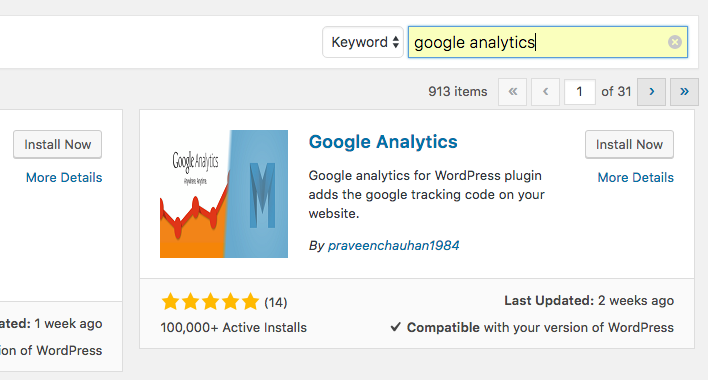
Task: Open the Google Analytics plugin title link
Action: [383, 142]
